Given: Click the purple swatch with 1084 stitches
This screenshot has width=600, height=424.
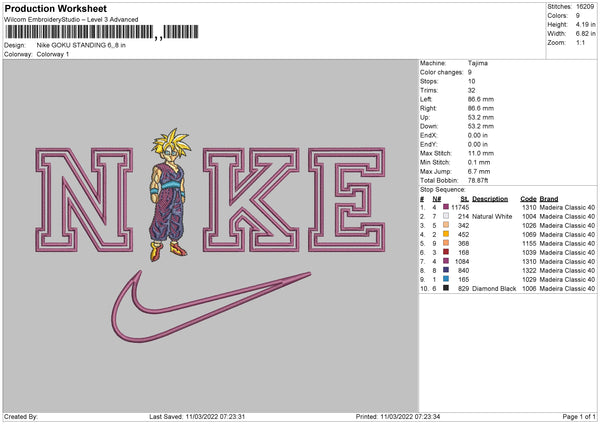Looking at the screenshot, I should point(446,261).
